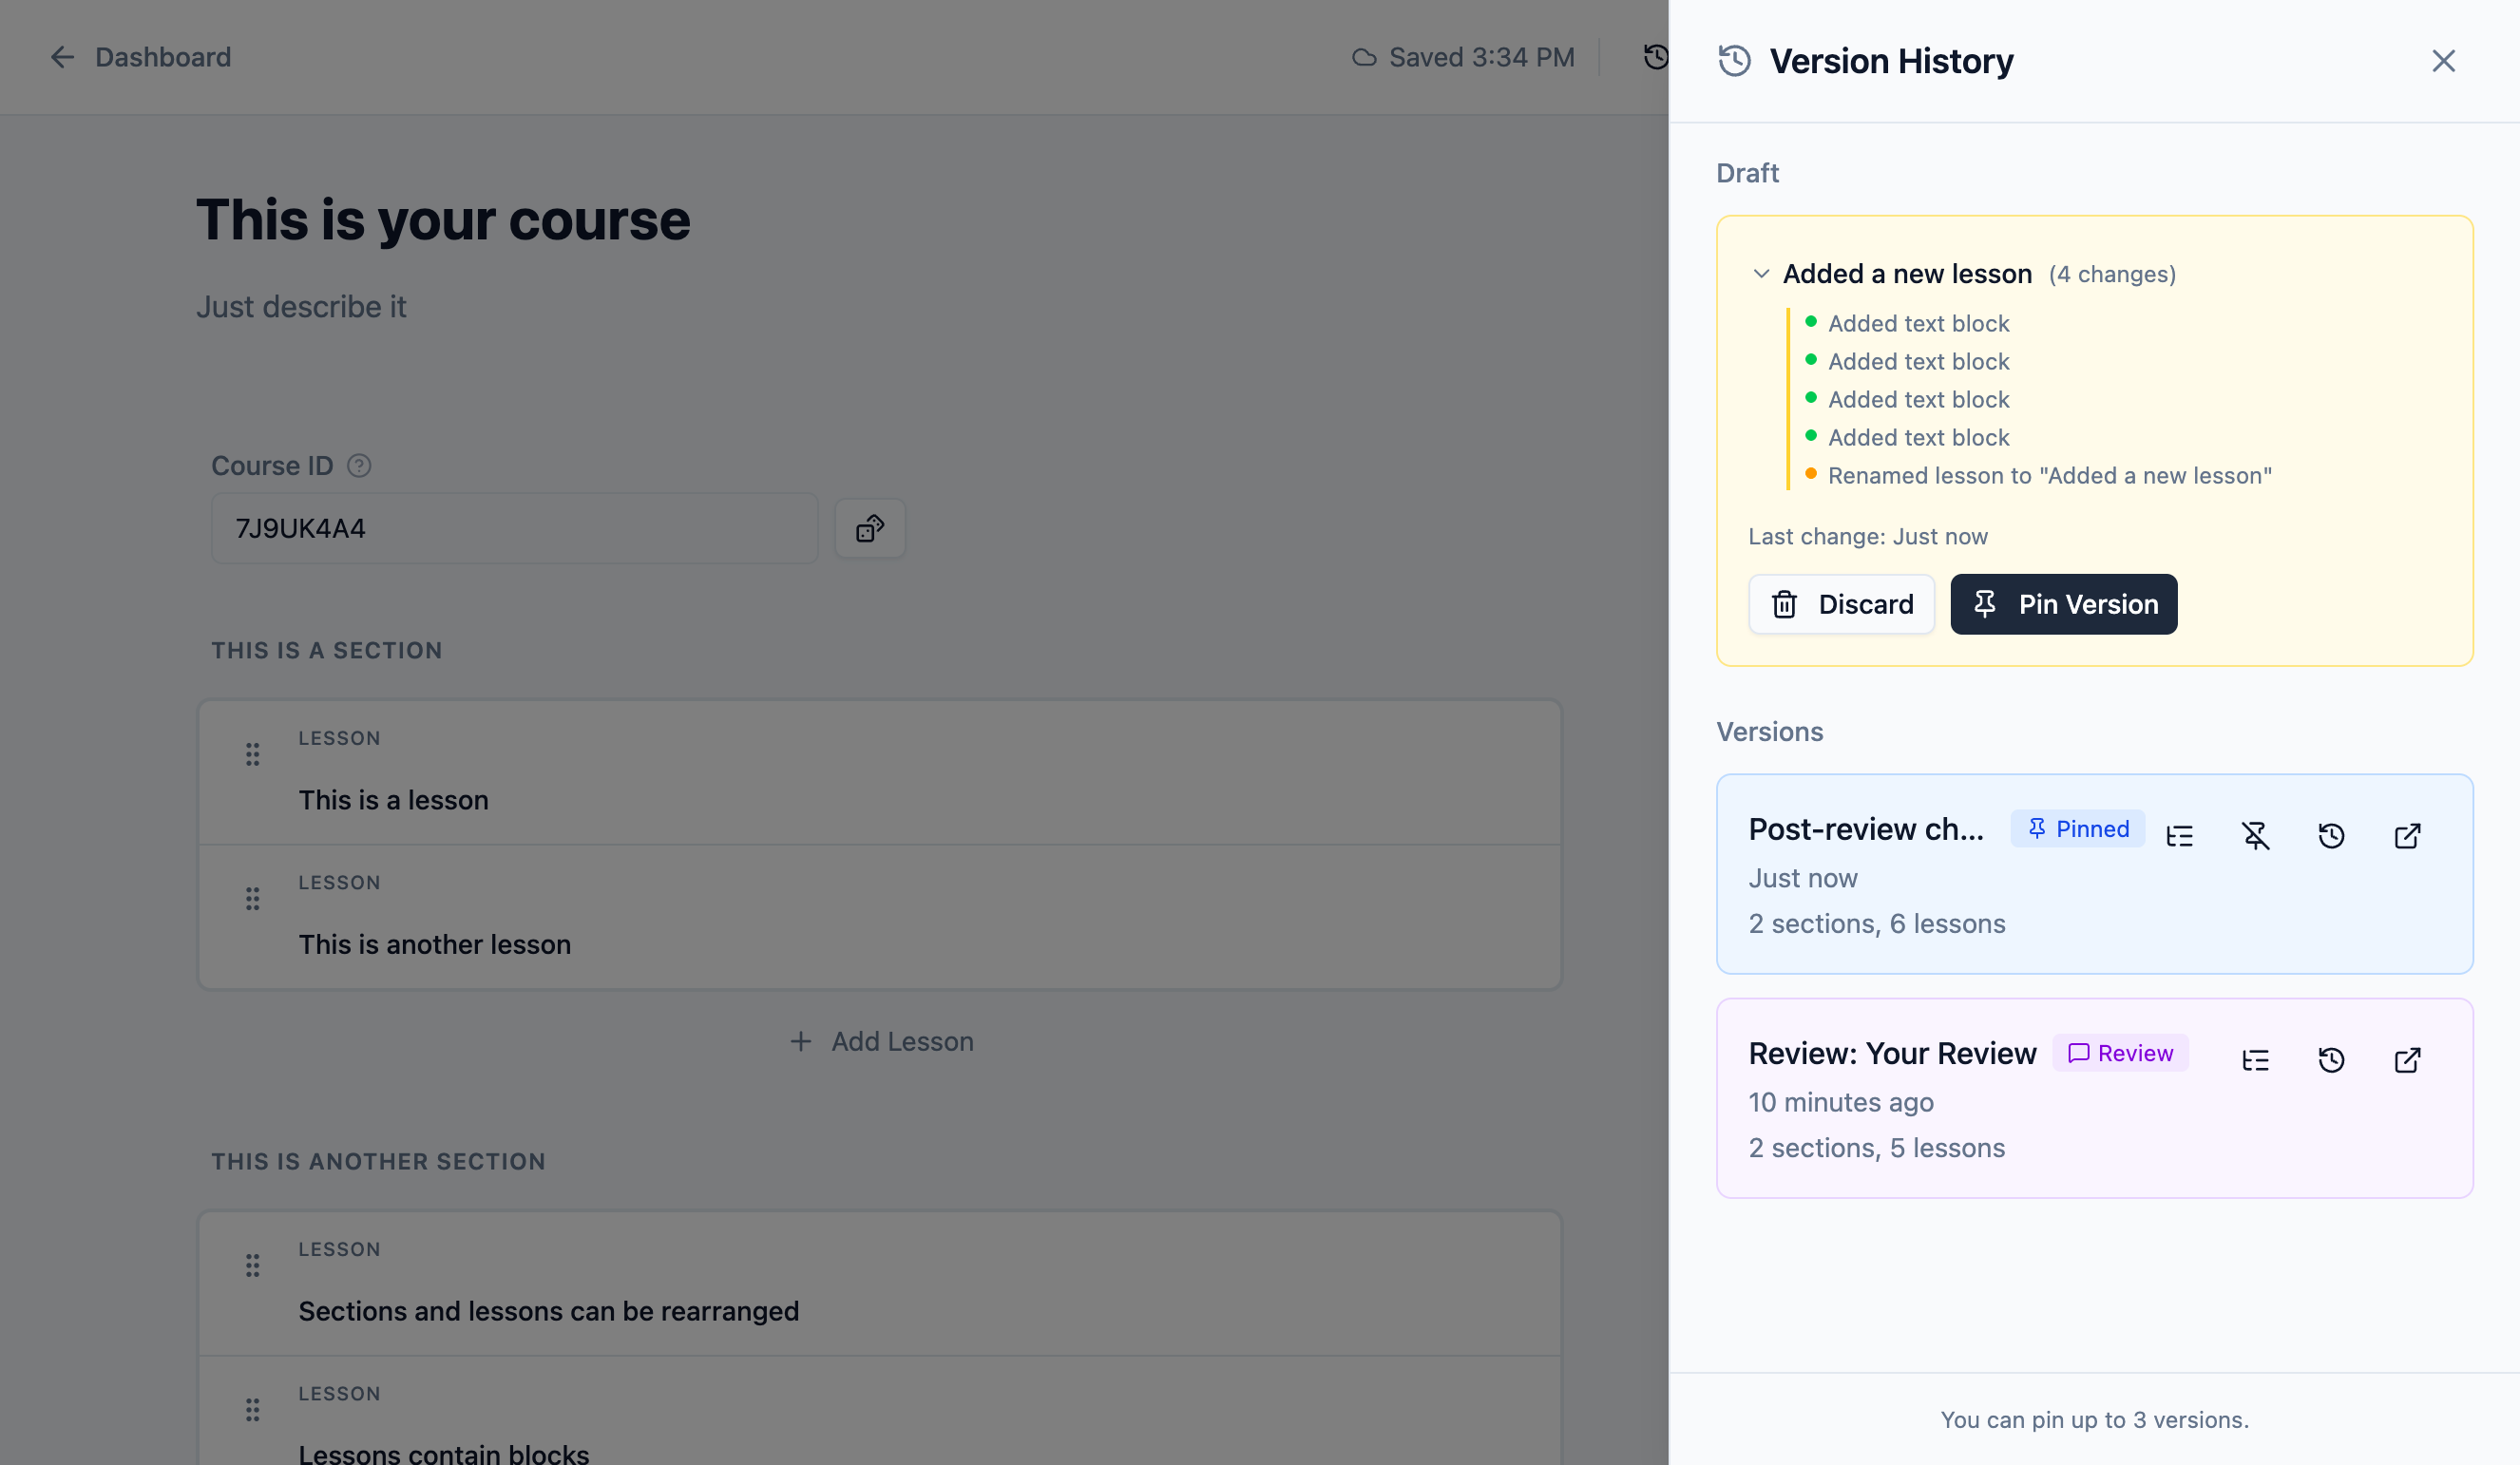The width and height of the screenshot is (2520, 1465).
Task: Open Review: Your Review in a new tab
Action: tap(2407, 1060)
